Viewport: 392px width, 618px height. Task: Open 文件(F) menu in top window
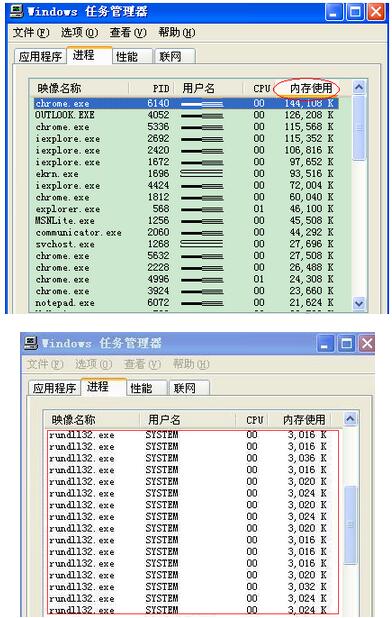pyautogui.click(x=31, y=32)
